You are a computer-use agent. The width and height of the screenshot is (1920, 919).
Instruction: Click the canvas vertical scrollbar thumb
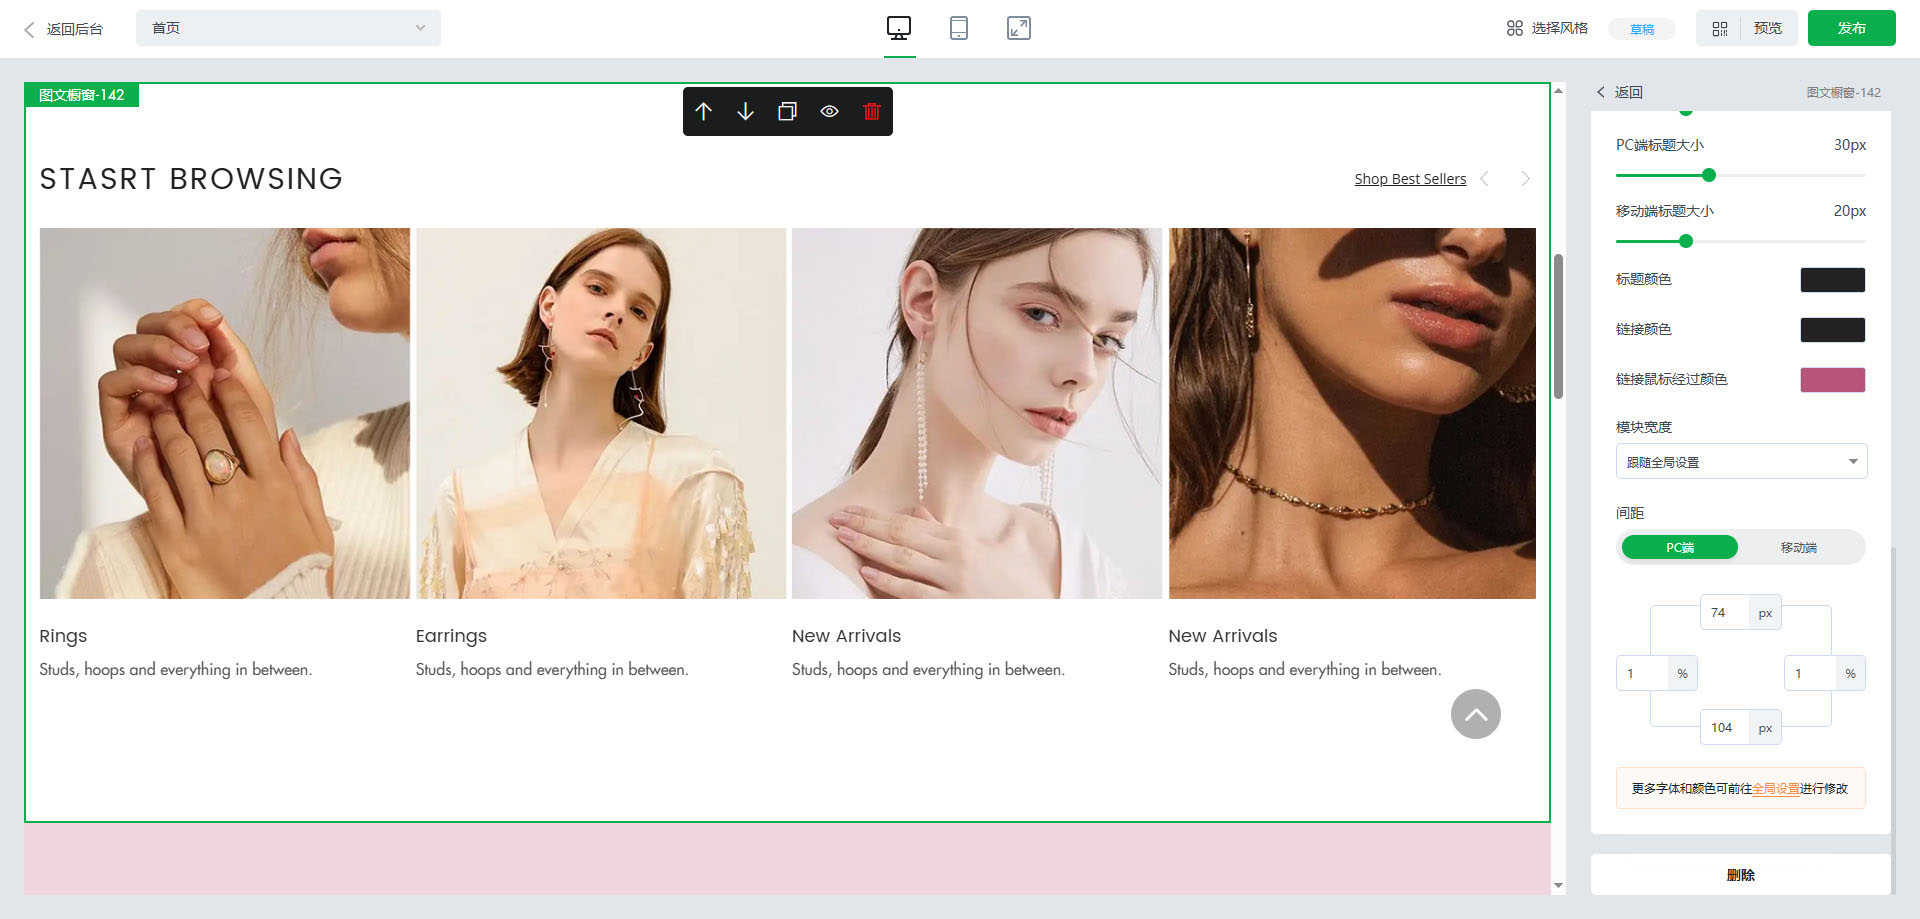tap(1558, 326)
